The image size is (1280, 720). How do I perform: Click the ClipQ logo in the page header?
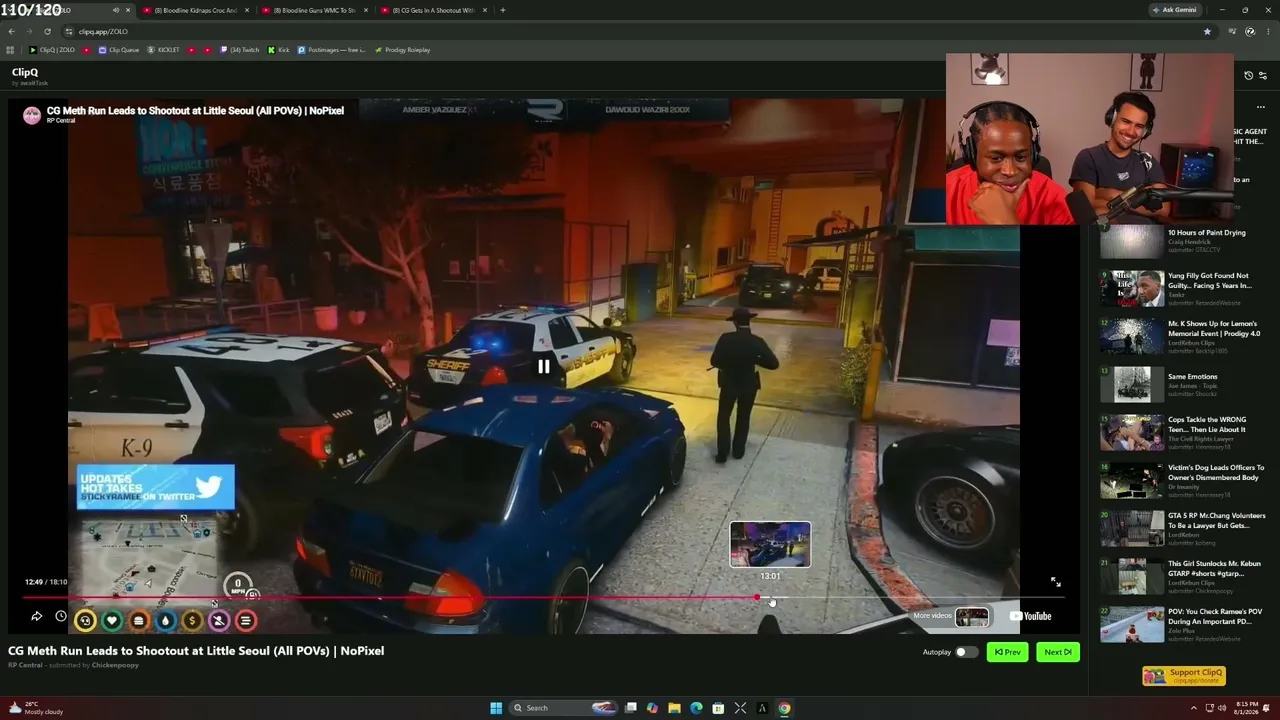(25, 72)
